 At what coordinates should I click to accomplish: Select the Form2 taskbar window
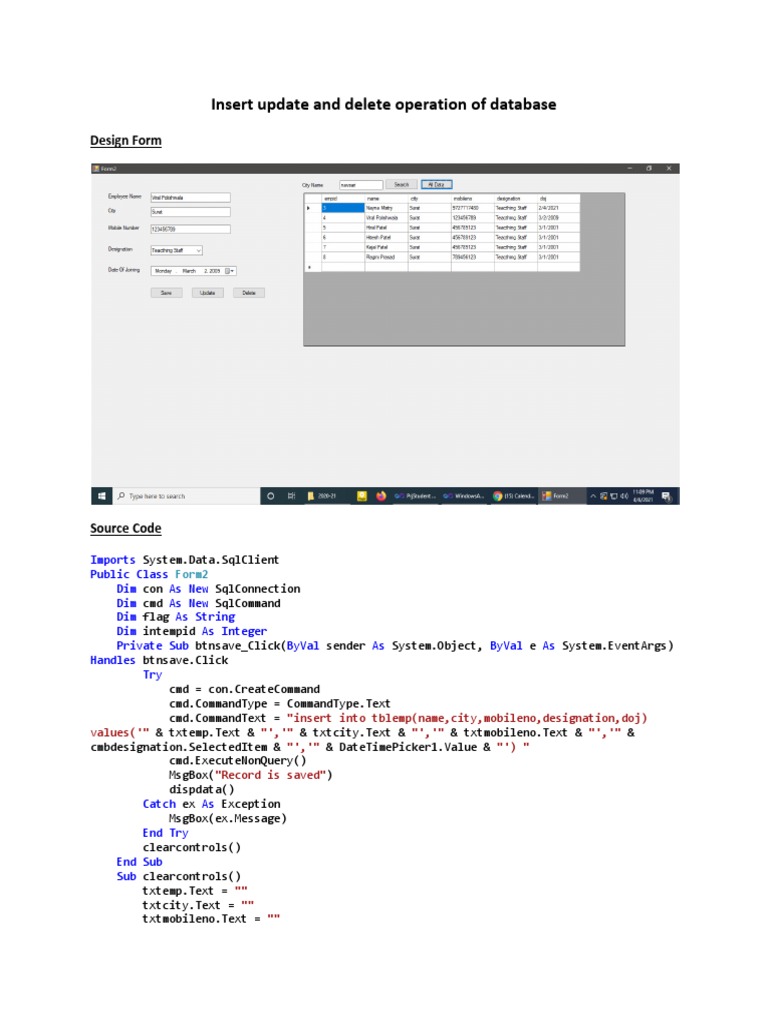pyautogui.click(x=558, y=496)
